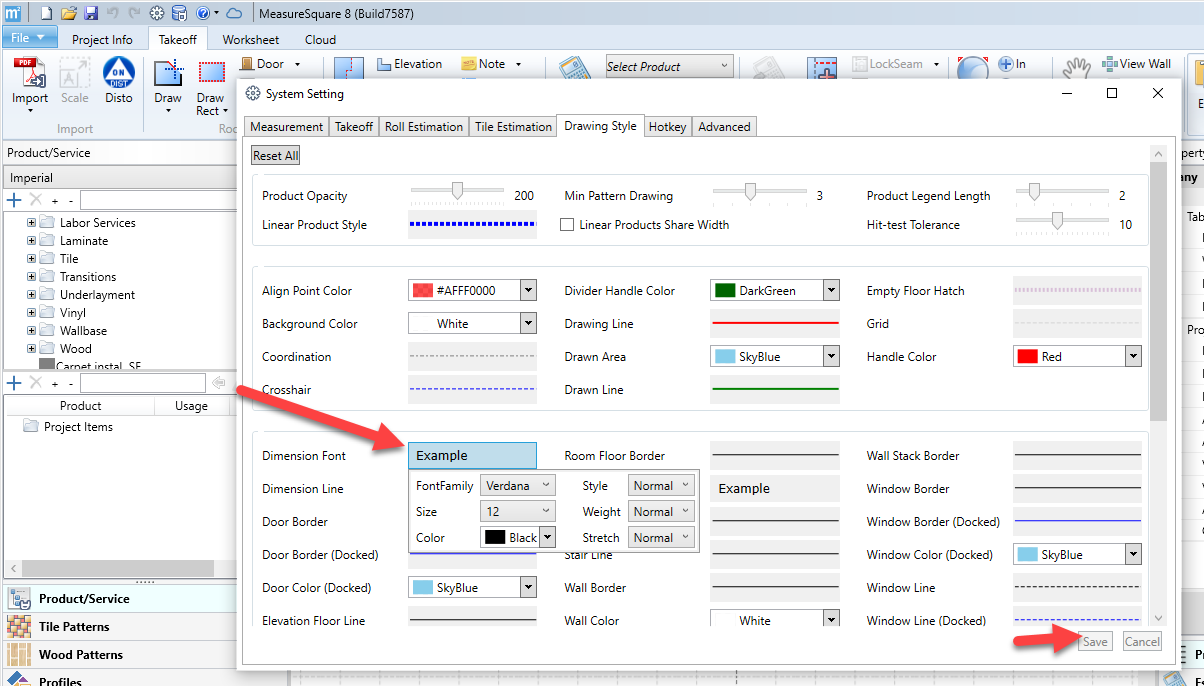Screen dimensions: 1204x686
Task: Click the Reset All button
Action: coord(275,156)
